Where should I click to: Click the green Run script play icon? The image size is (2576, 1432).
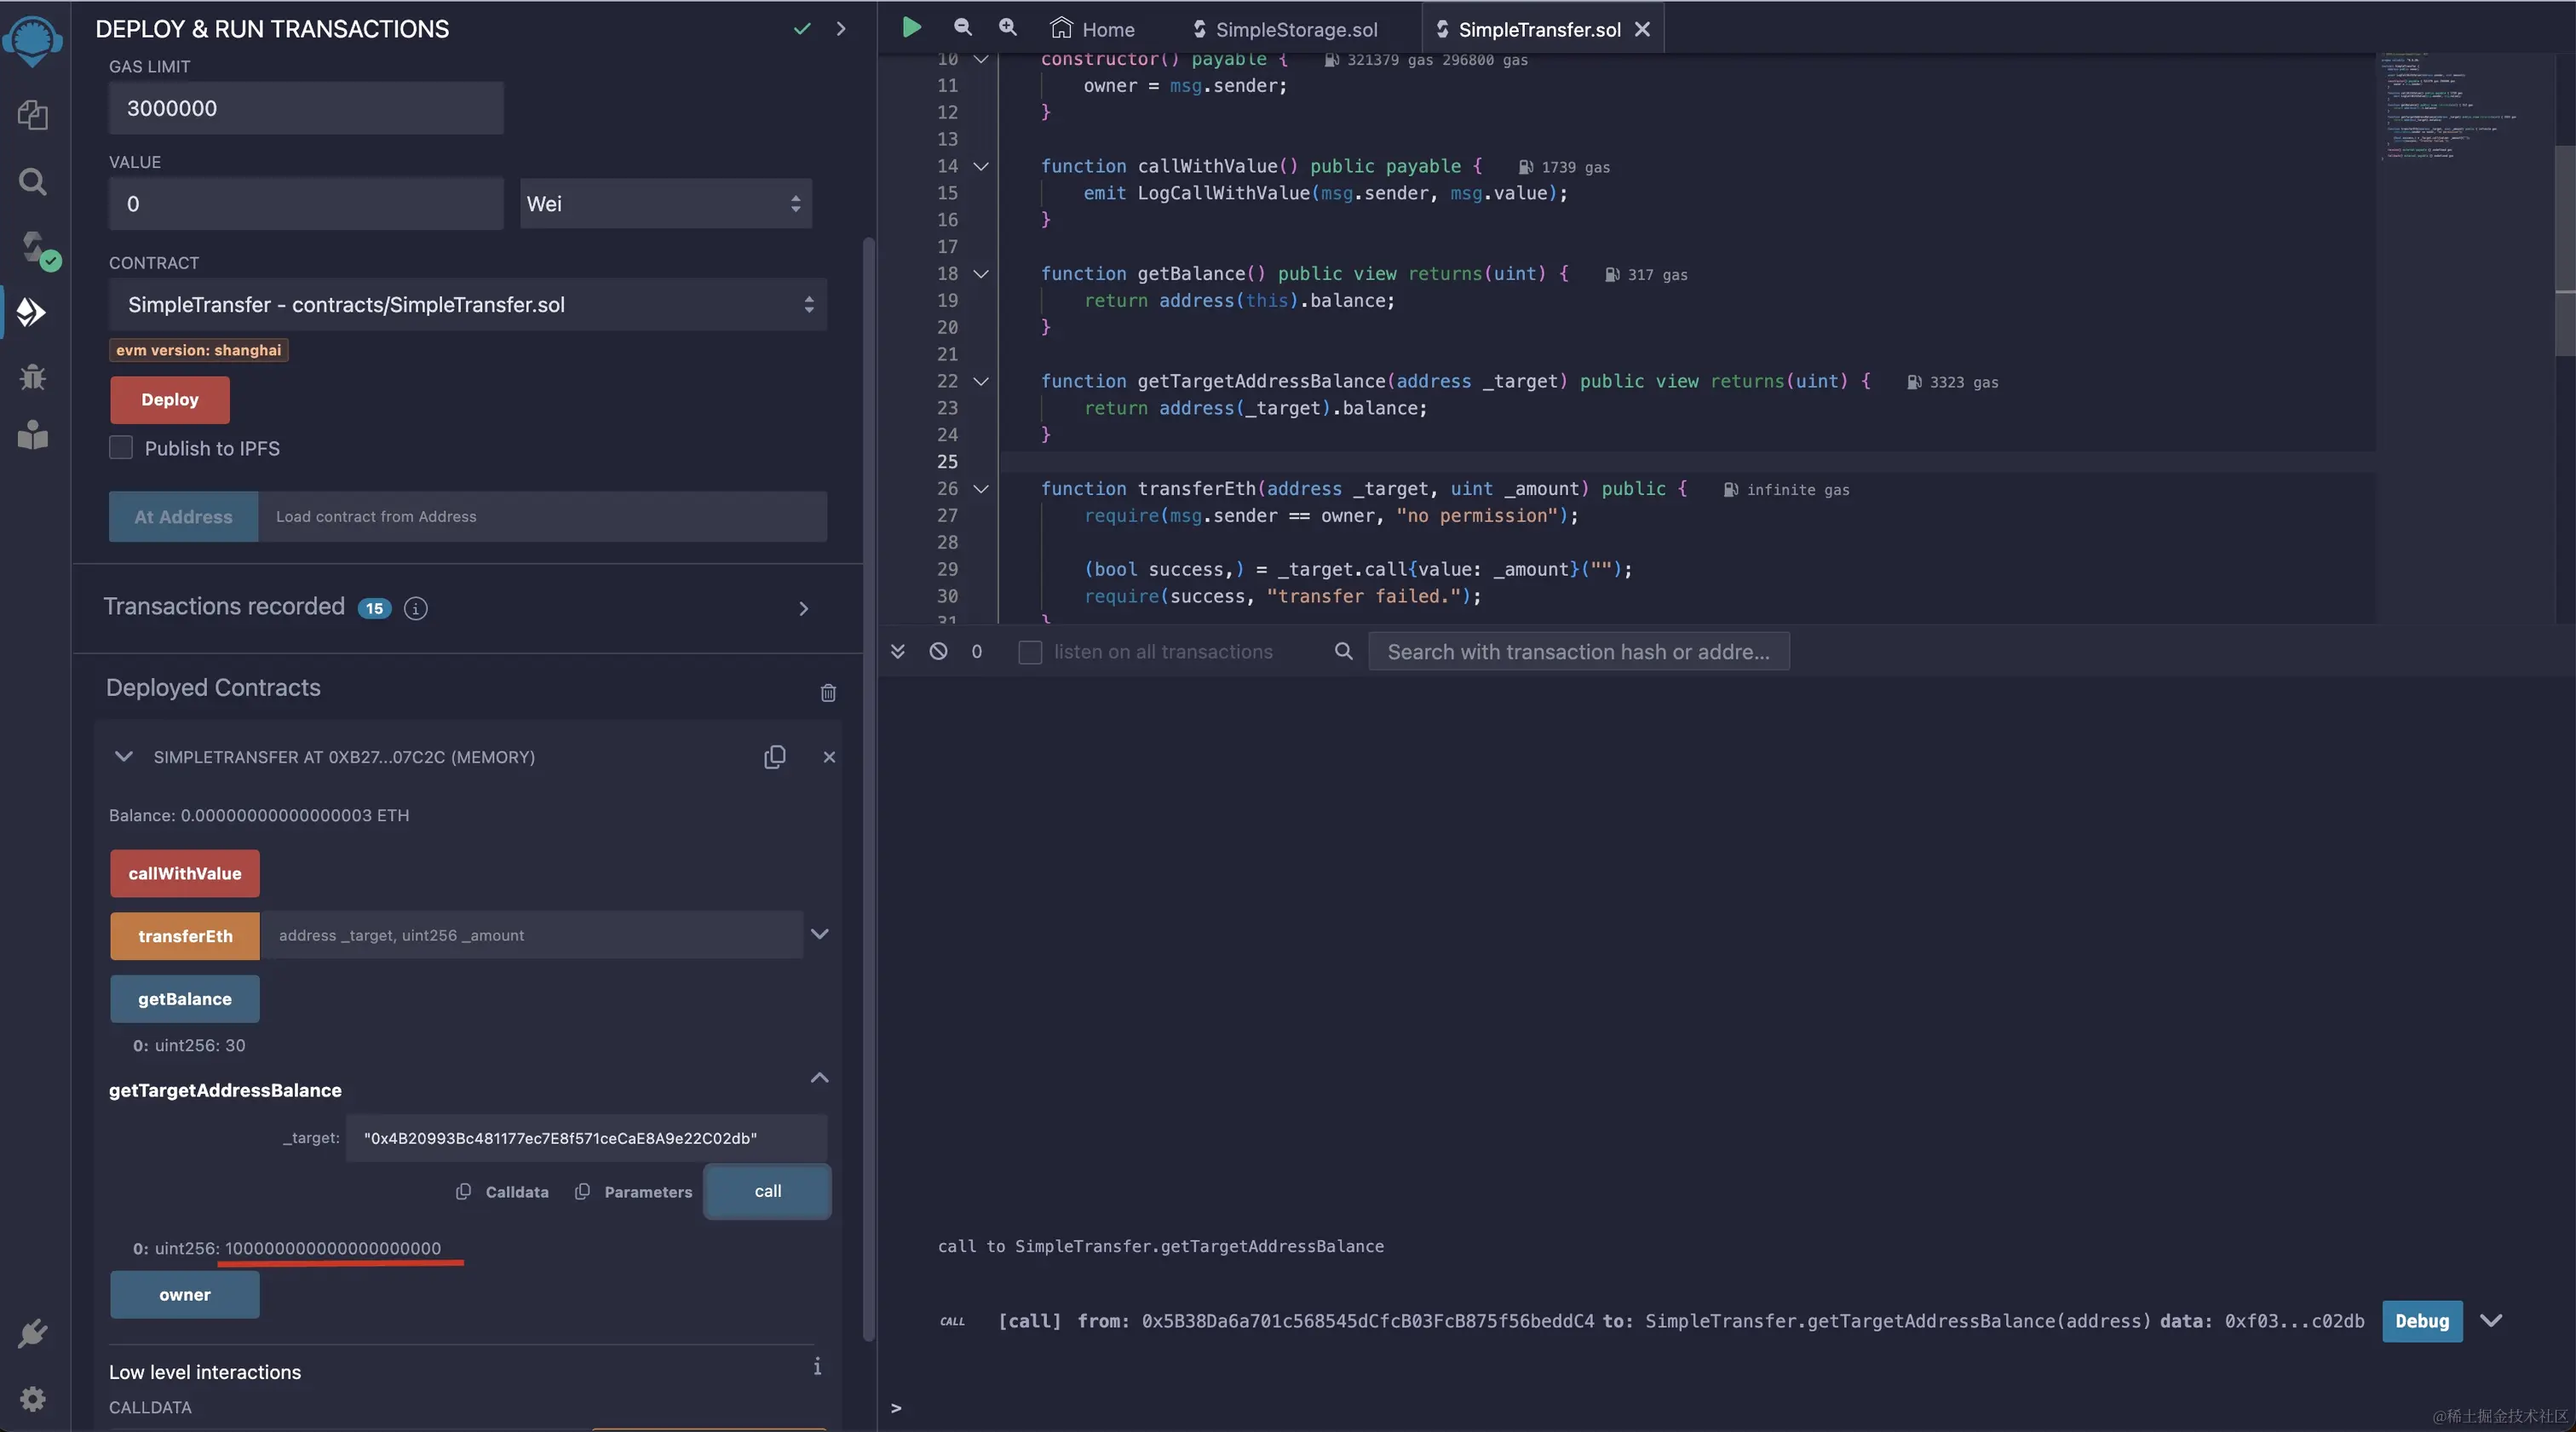[x=911, y=28]
